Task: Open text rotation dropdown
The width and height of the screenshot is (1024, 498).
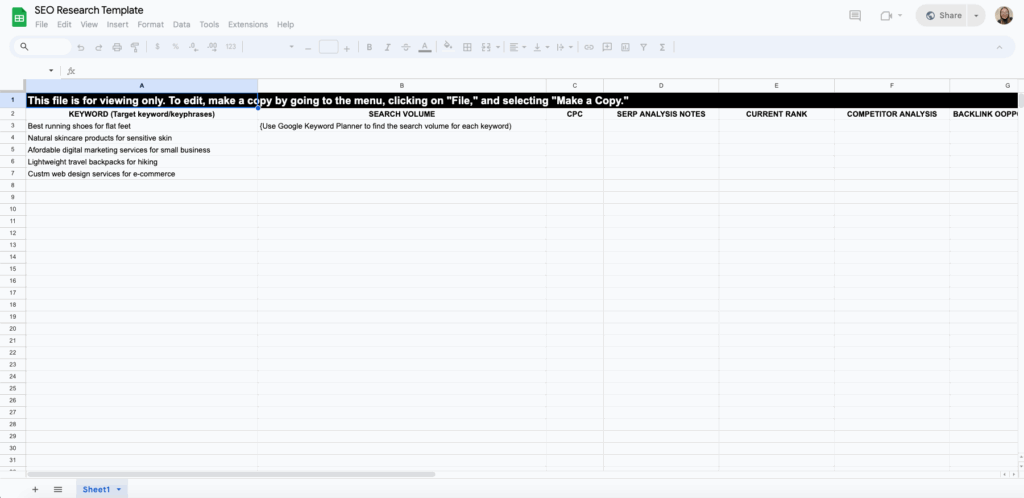Action: click(564, 47)
